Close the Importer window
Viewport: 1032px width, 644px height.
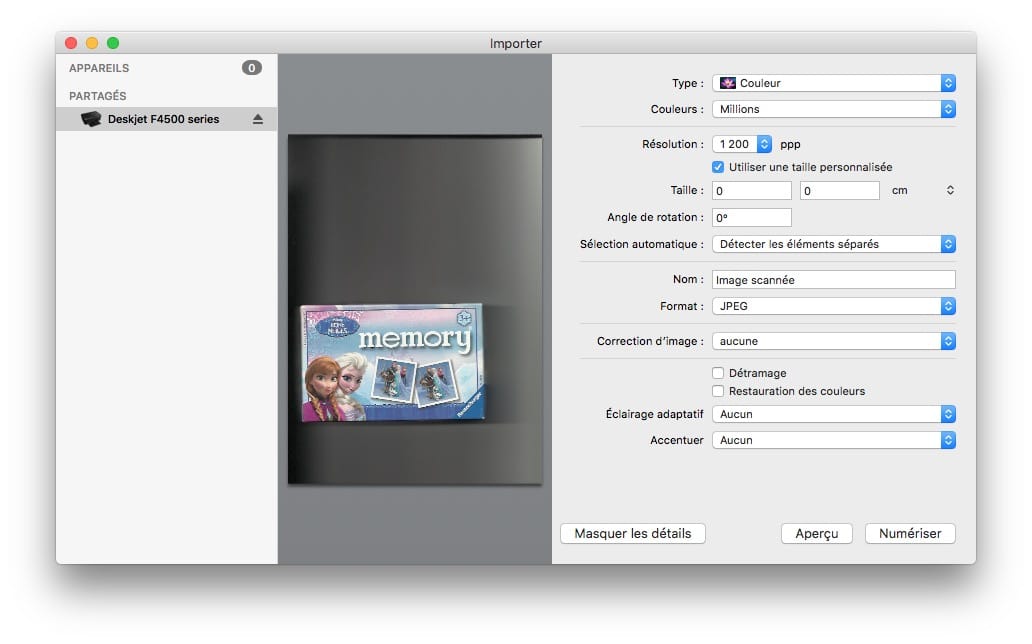click(x=71, y=43)
